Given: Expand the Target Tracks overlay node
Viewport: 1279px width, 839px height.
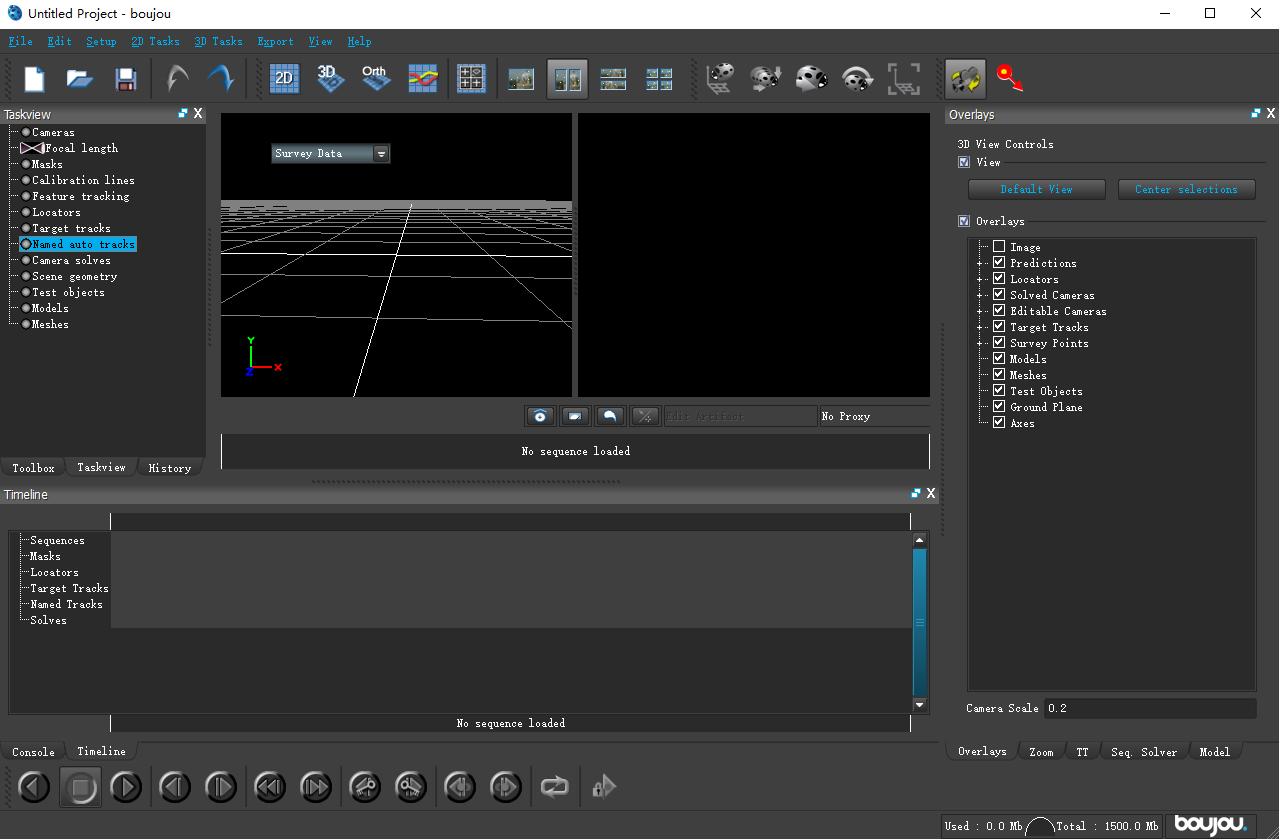Looking at the screenshot, I should click(x=980, y=327).
